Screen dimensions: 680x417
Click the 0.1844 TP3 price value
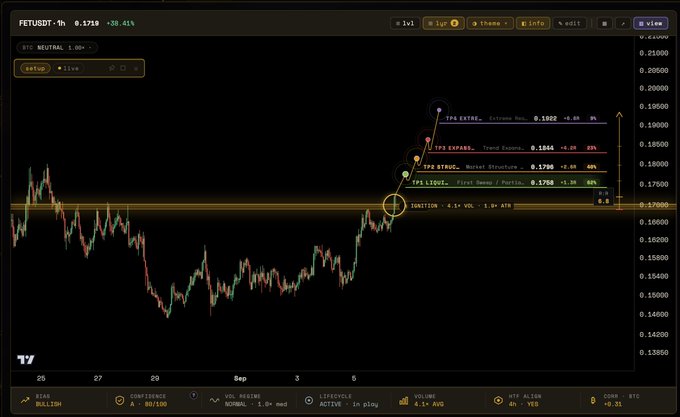point(542,148)
